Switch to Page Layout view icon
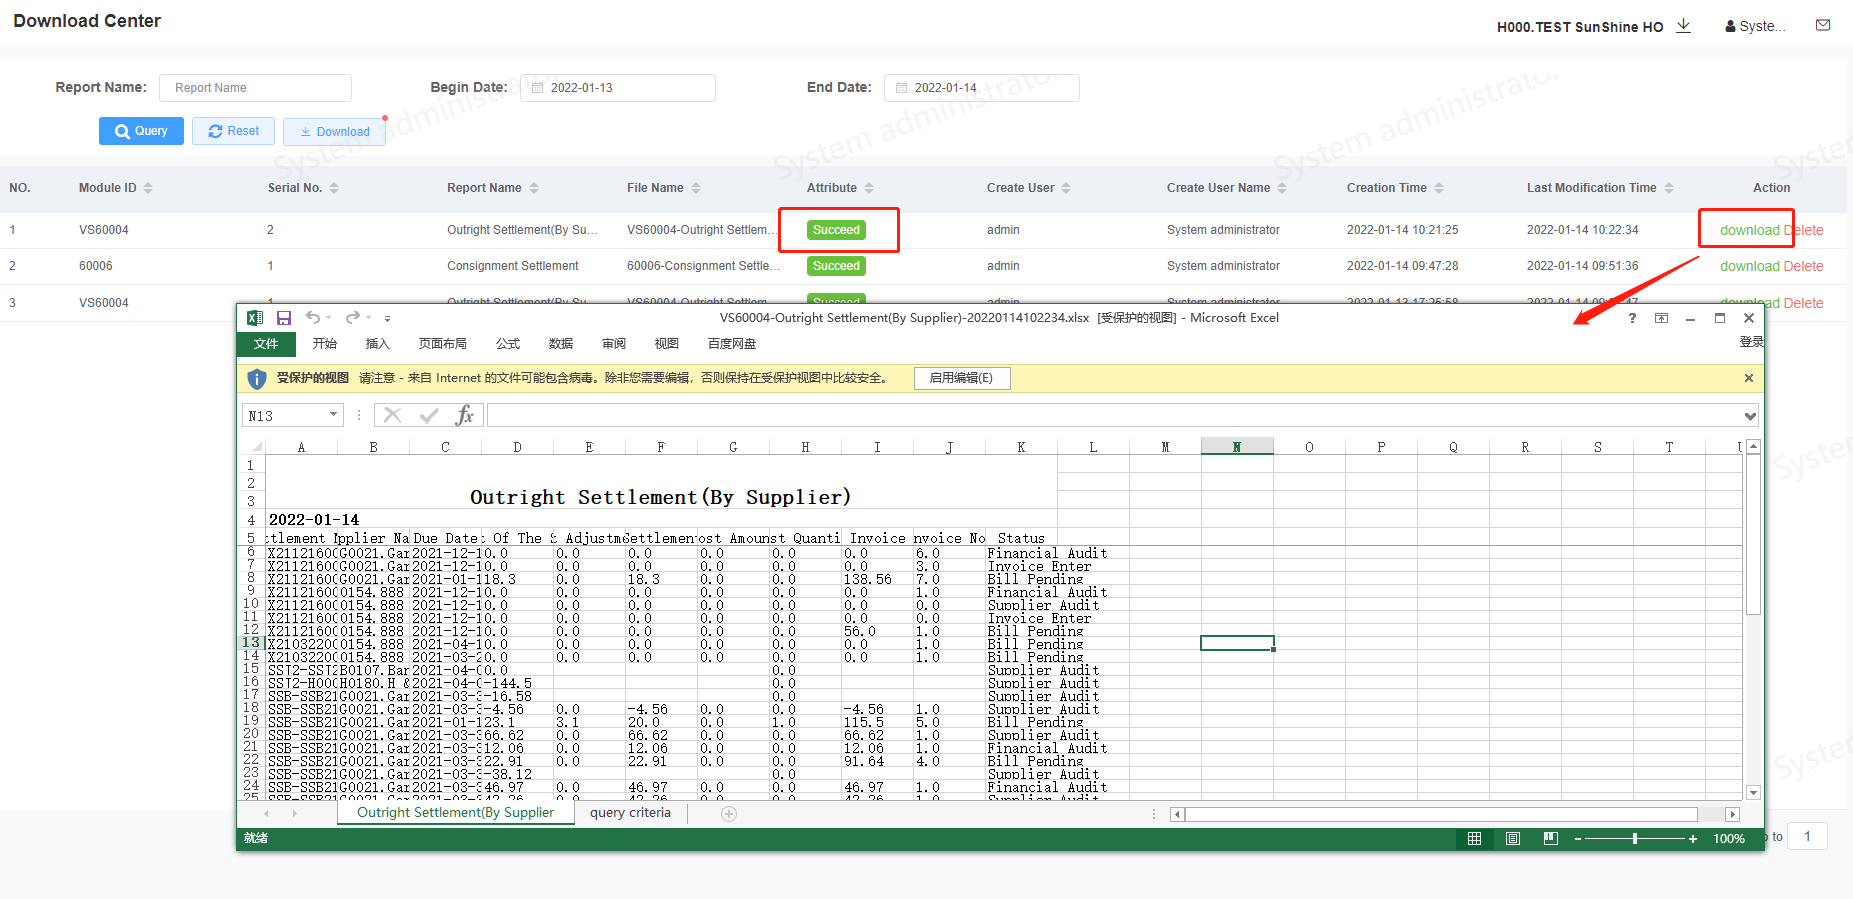The image size is (1853, 899). [x=1512, y=839]
